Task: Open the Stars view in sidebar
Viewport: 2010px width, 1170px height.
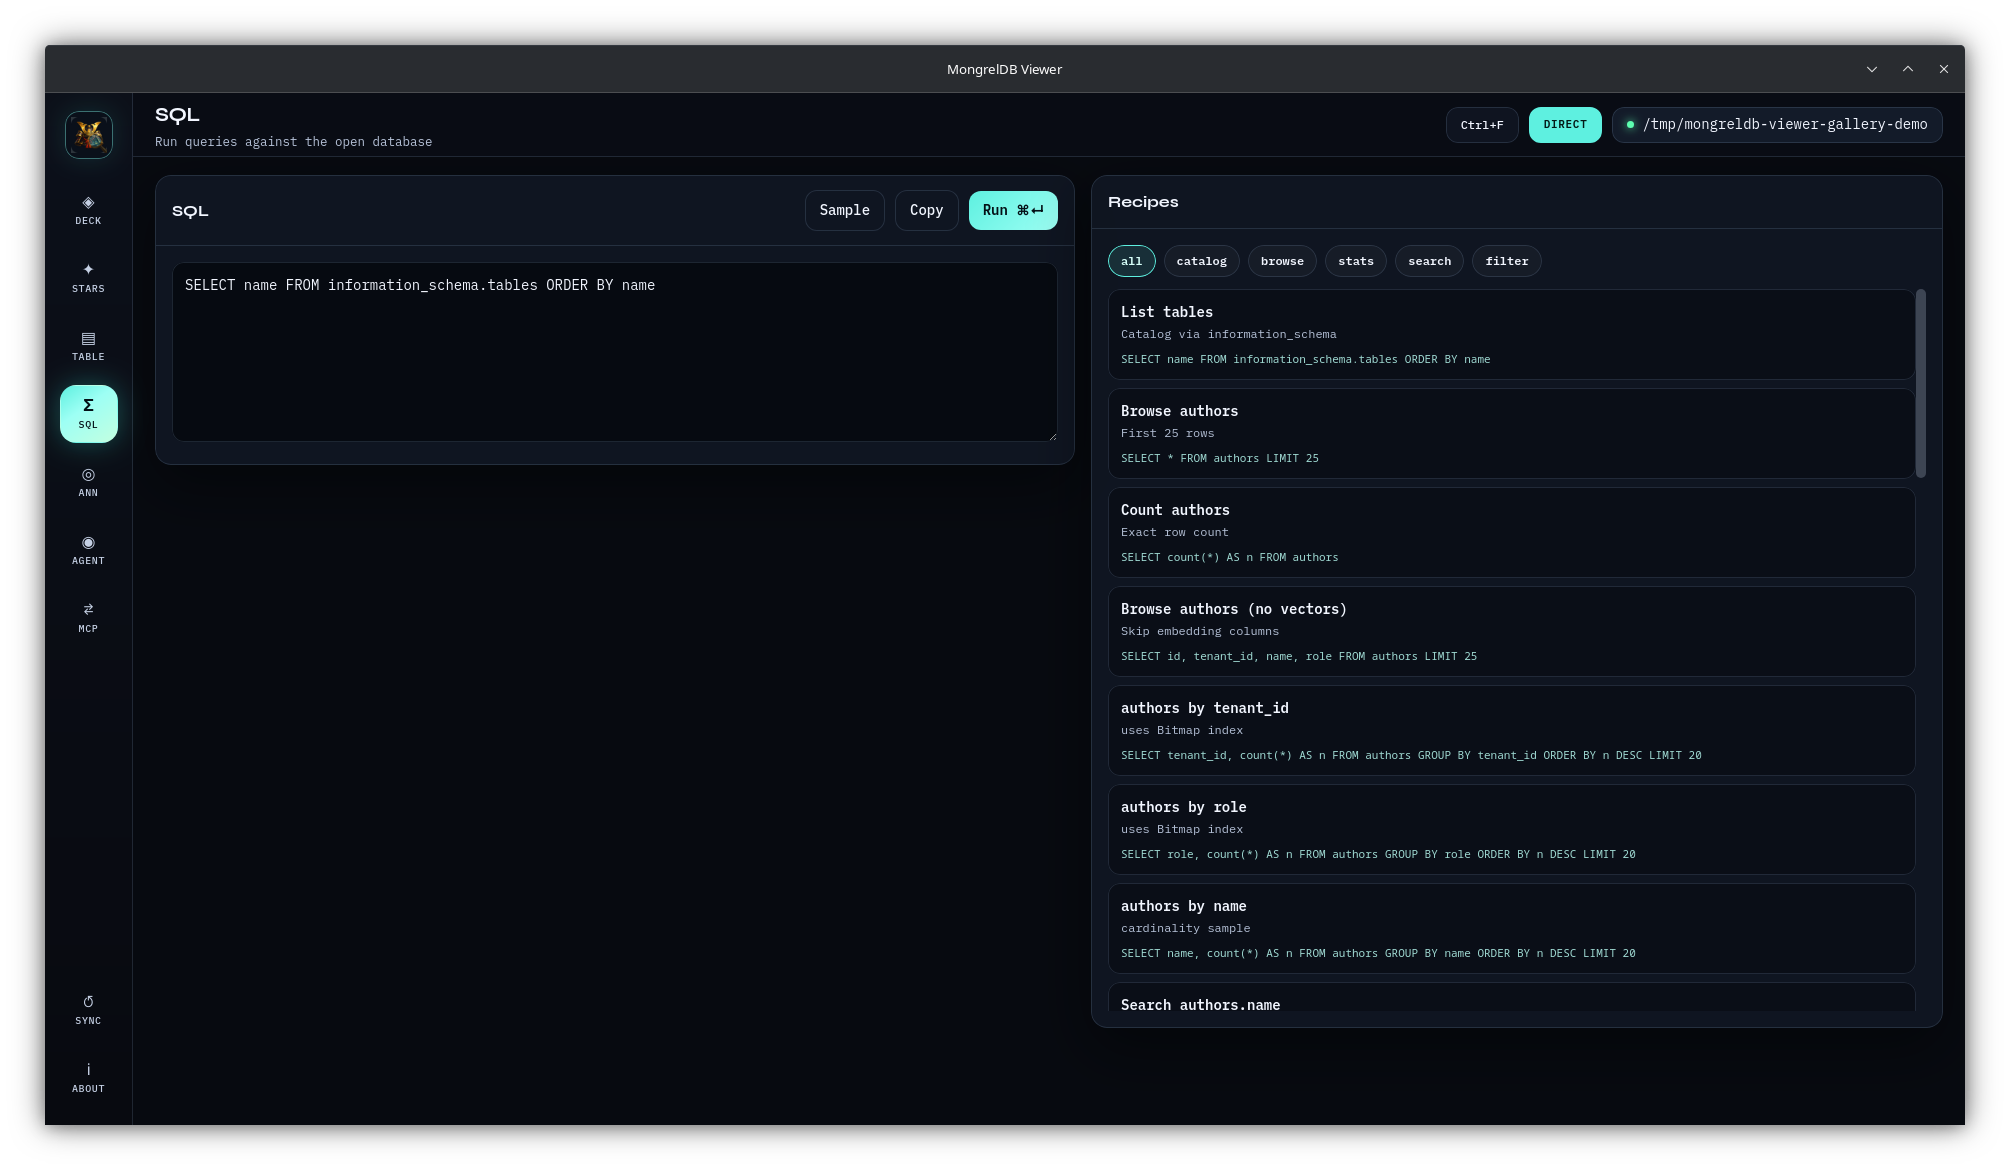Action: (88, 278)
